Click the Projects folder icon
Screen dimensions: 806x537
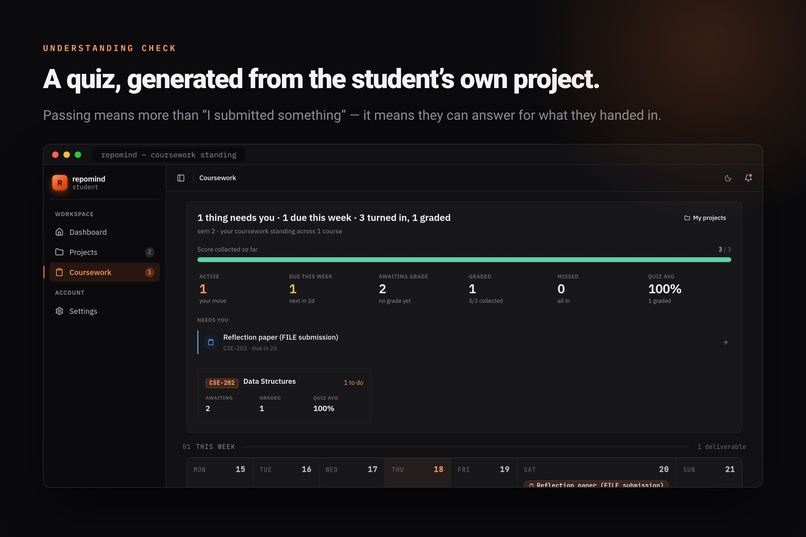(59, 252)
